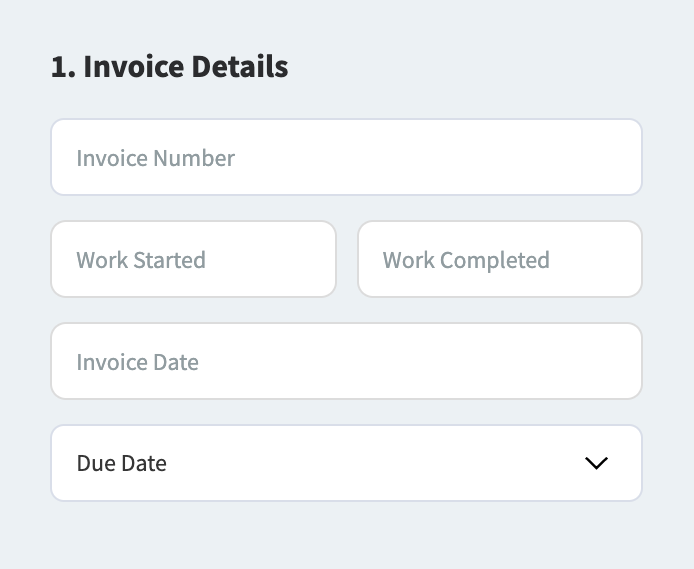The image size is (694, 569).
Task: Place cursor in the invoice number box
Action: tap(346, 157)
